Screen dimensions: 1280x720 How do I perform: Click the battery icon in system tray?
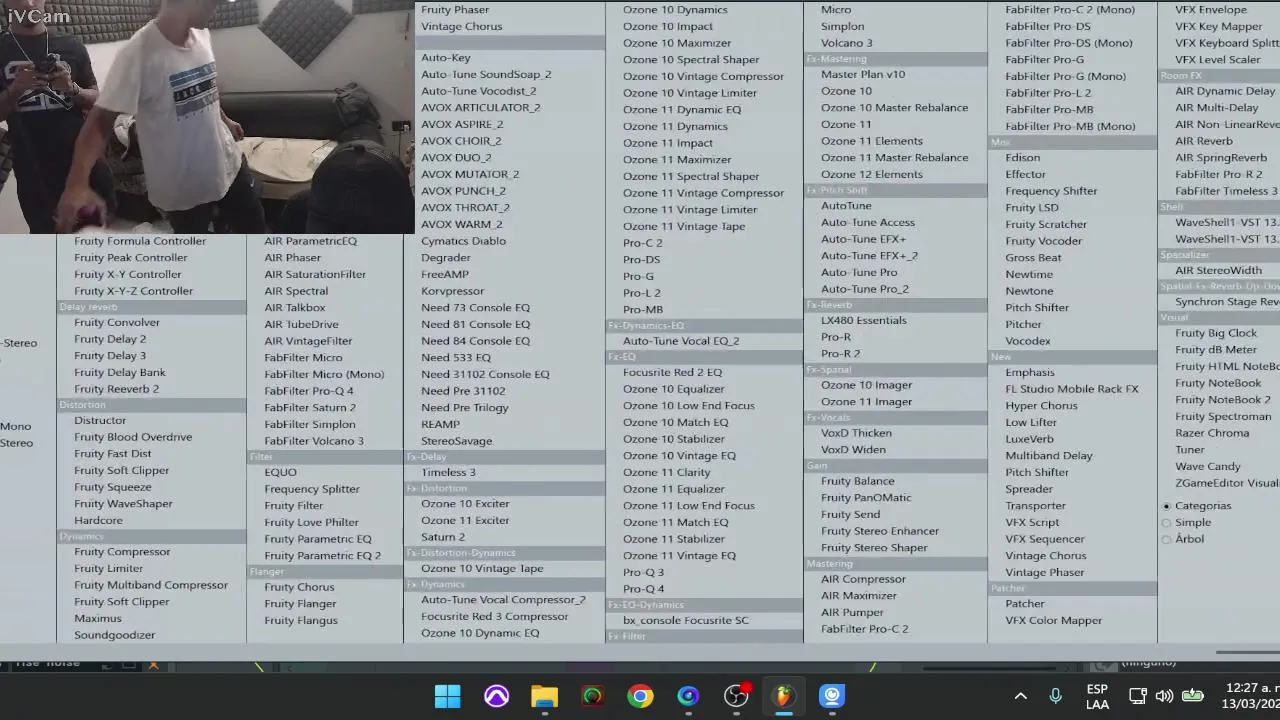click(1192, 696)
